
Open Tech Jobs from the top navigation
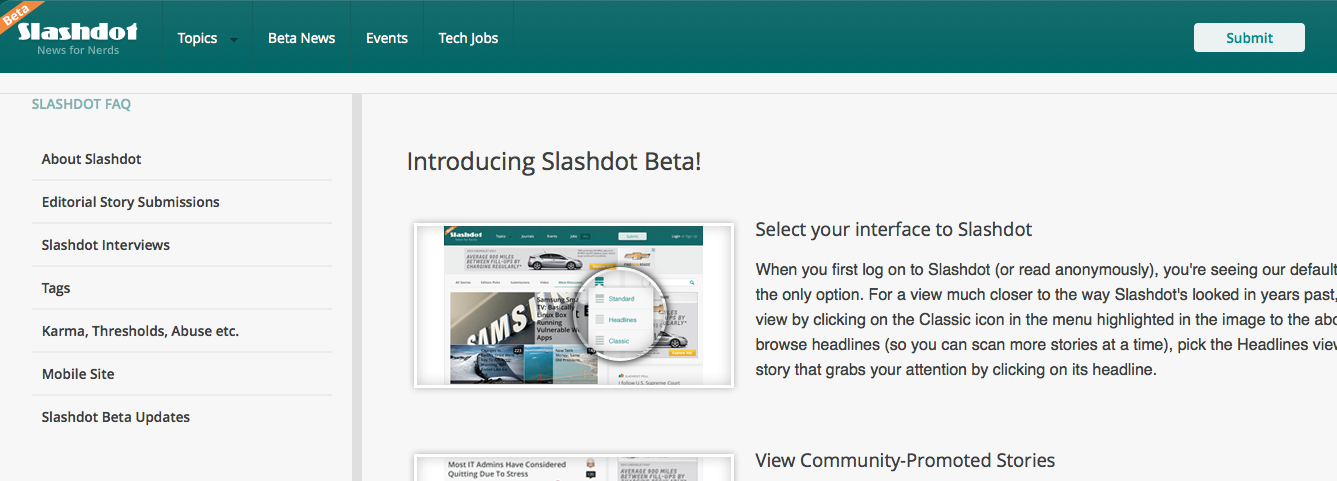(468, 38)
